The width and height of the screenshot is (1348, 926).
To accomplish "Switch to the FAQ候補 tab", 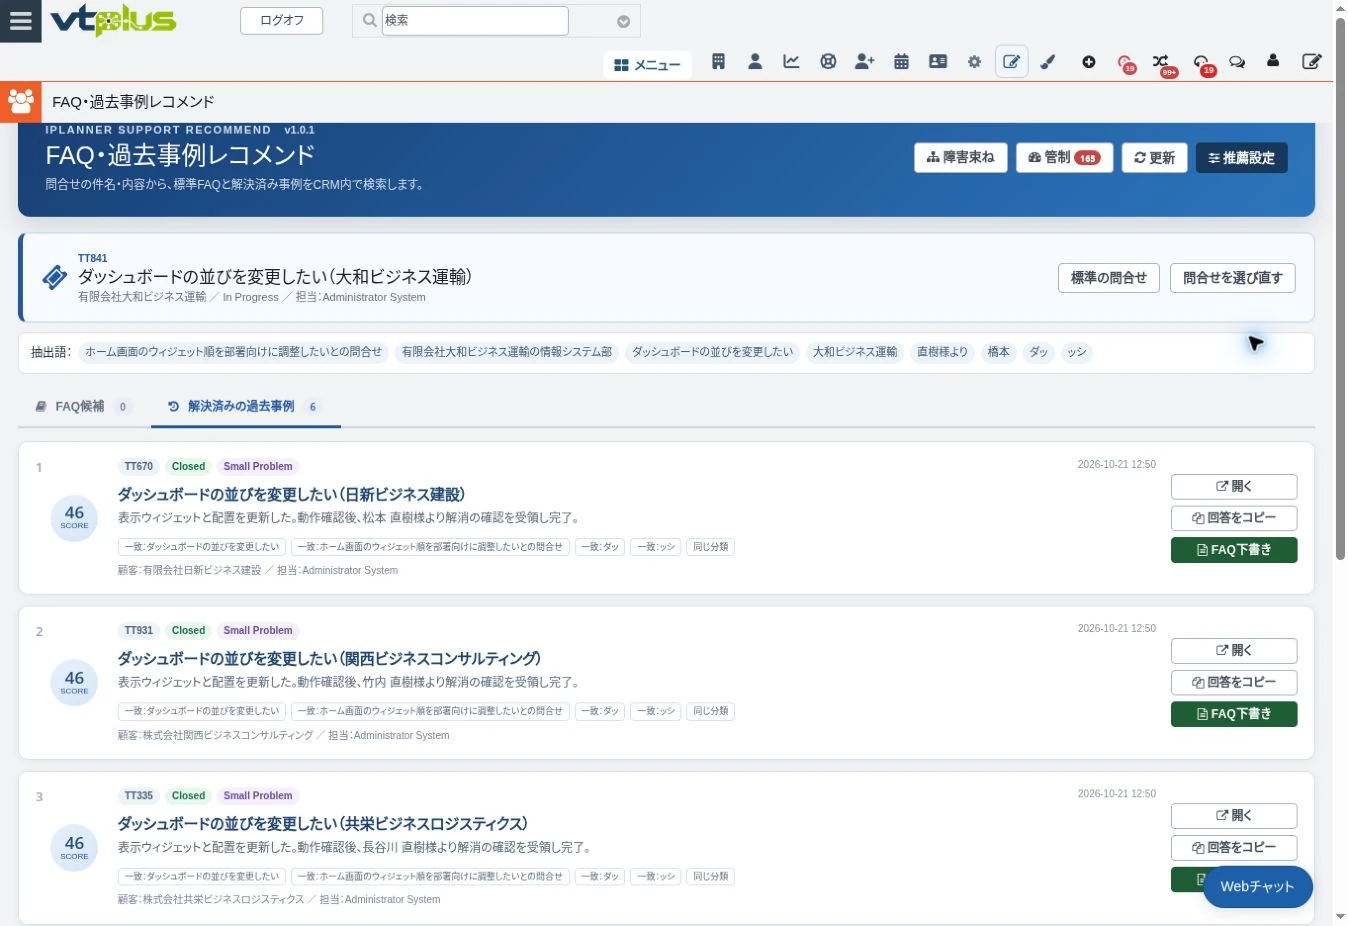I will (x=83, y=407).
